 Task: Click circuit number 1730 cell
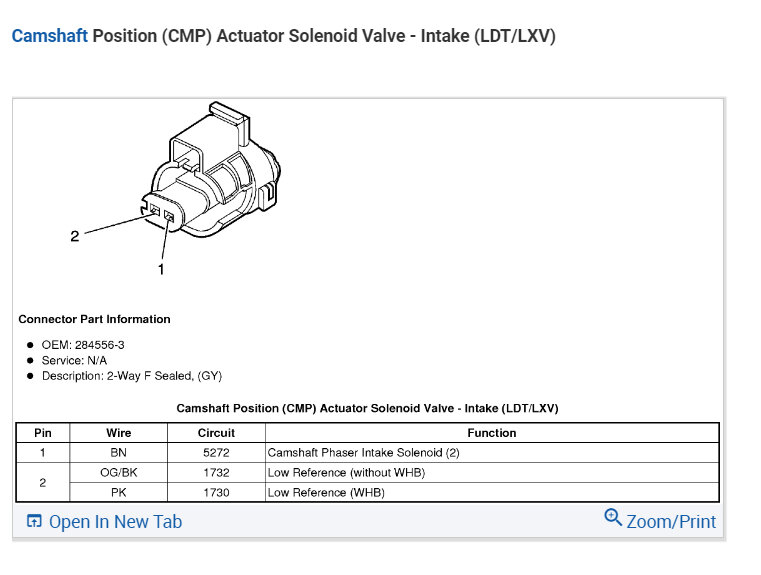tap(216, 492)
